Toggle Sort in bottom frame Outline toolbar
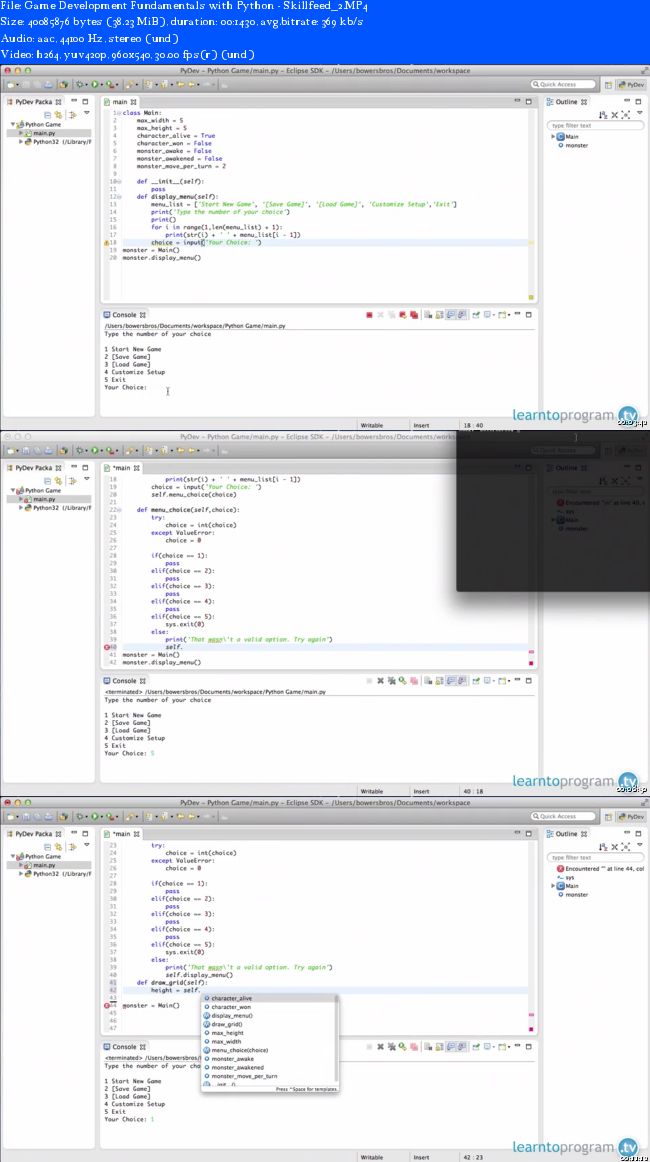Image resolution: width=650 pixels, height=1162 pixels. [603, 847]
